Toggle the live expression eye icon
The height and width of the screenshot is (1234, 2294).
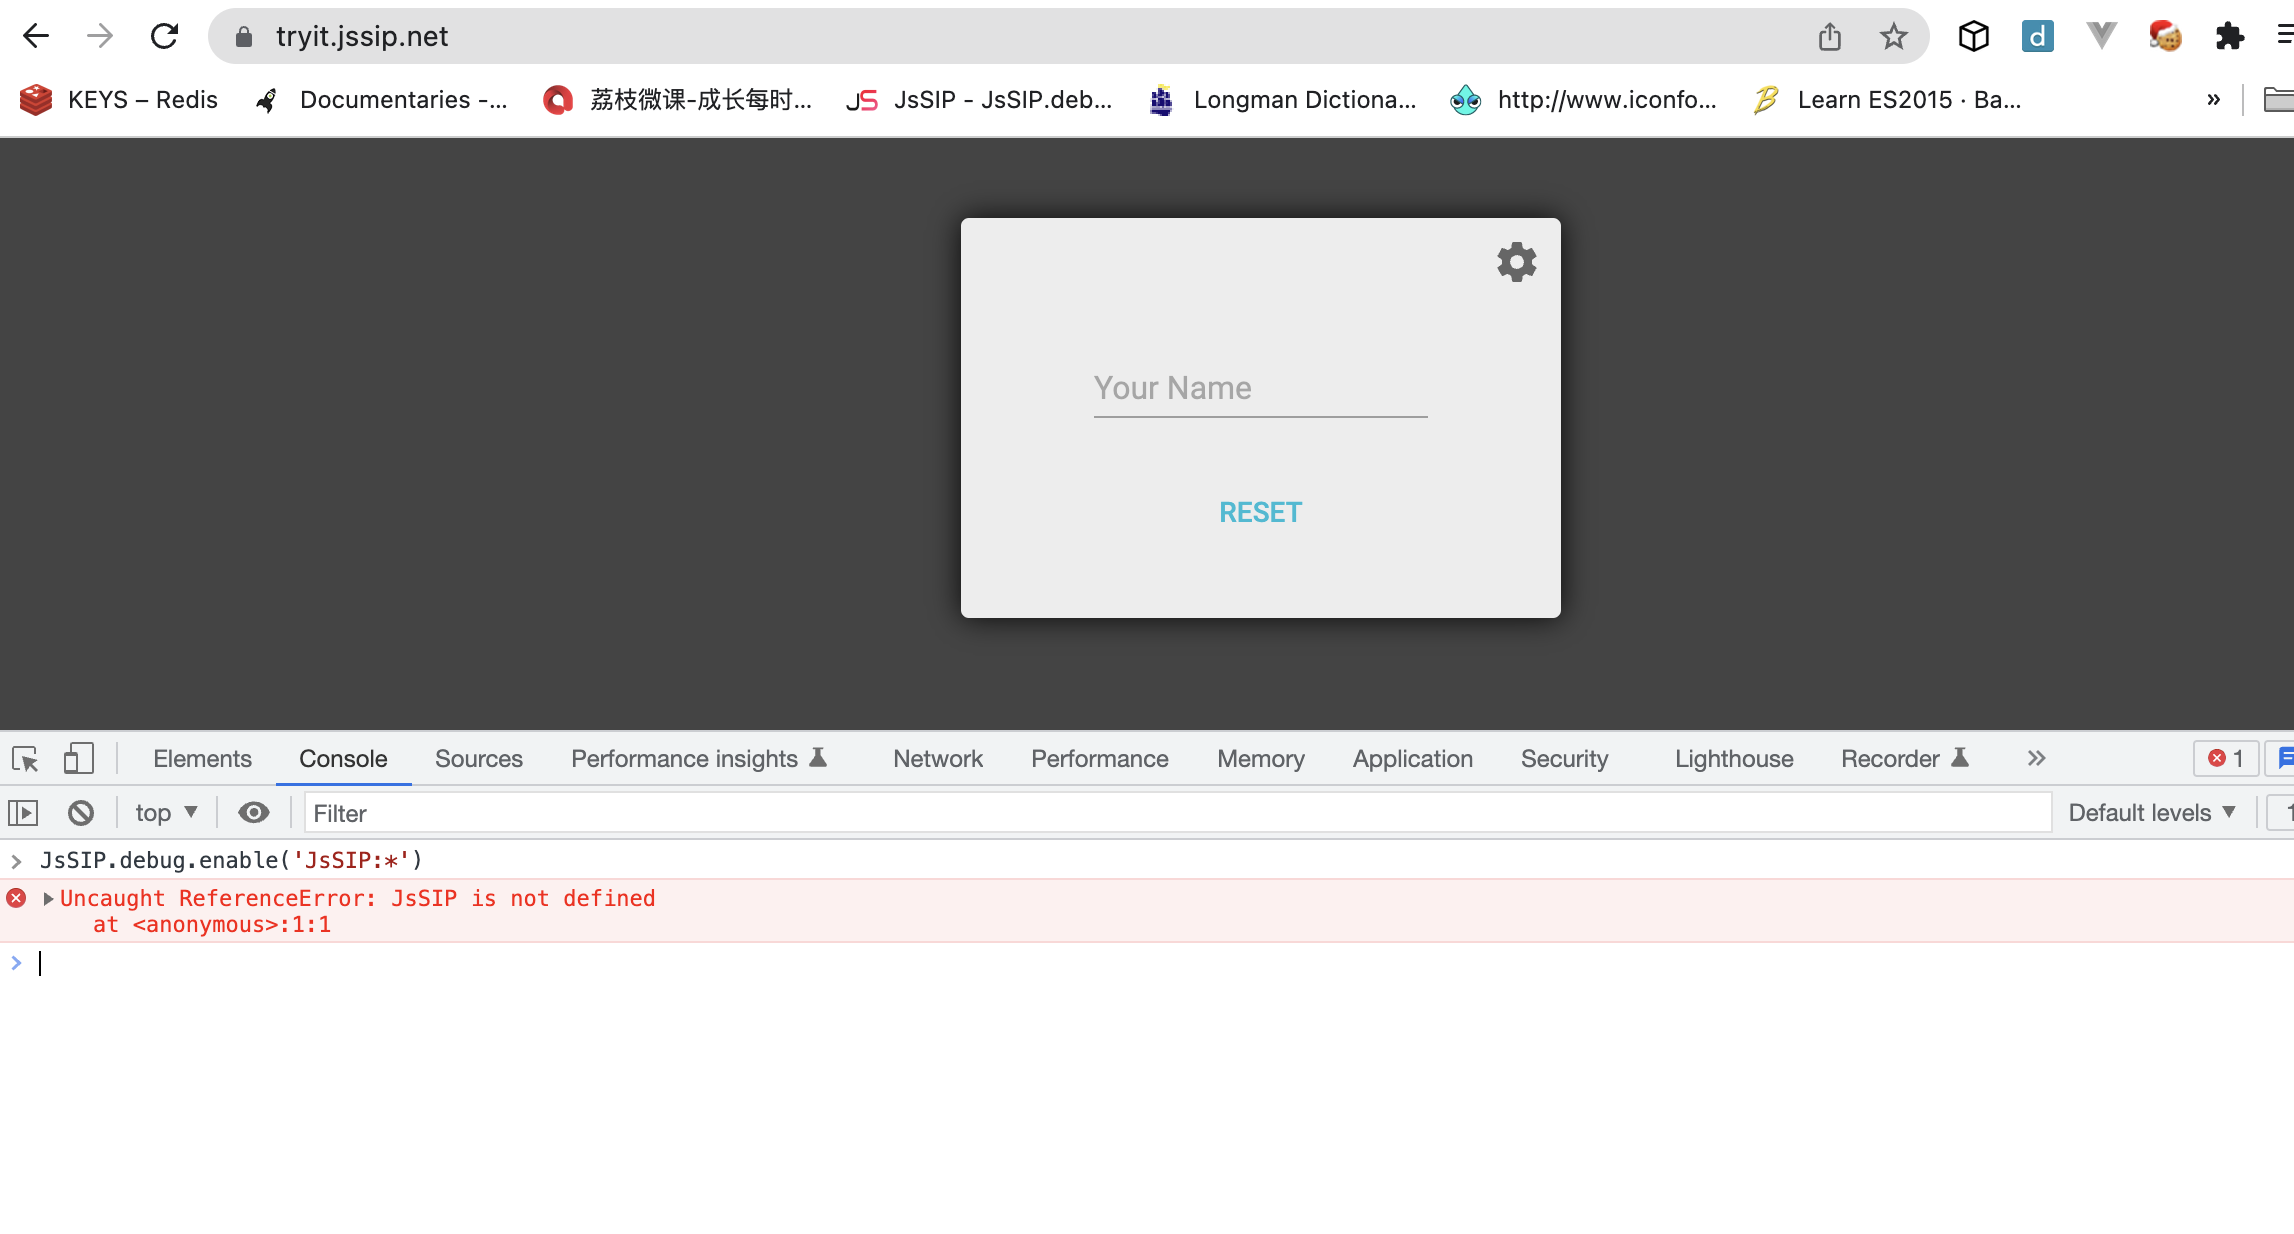tap(253, 812)
